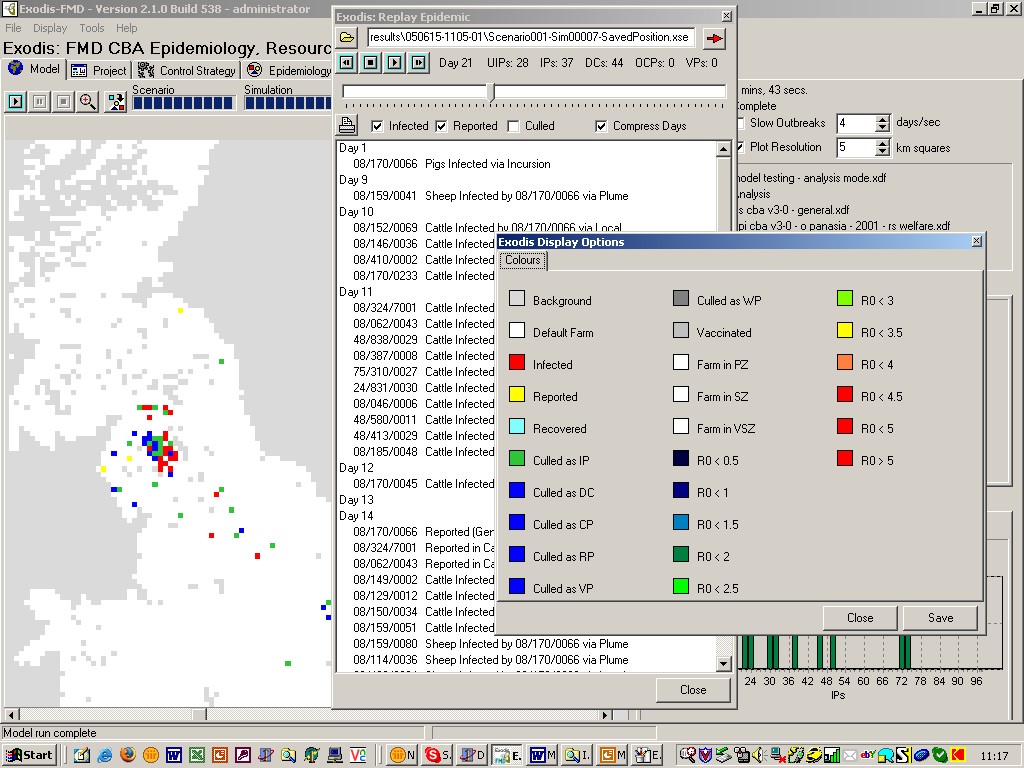Enable the Culled checkbox
Screen dimensions: 1024x768
[513, 126]
